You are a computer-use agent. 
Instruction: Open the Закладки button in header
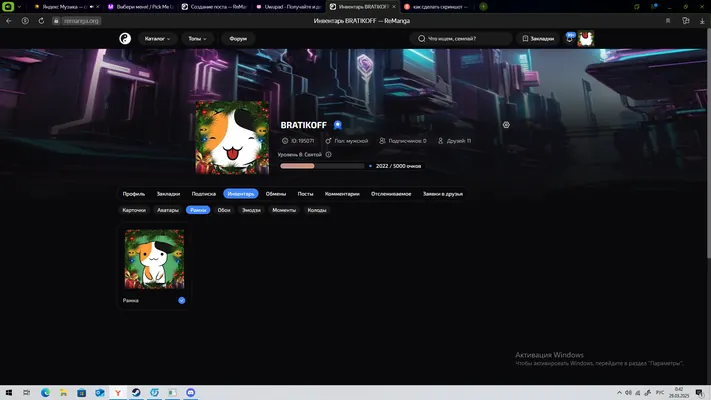538,39
